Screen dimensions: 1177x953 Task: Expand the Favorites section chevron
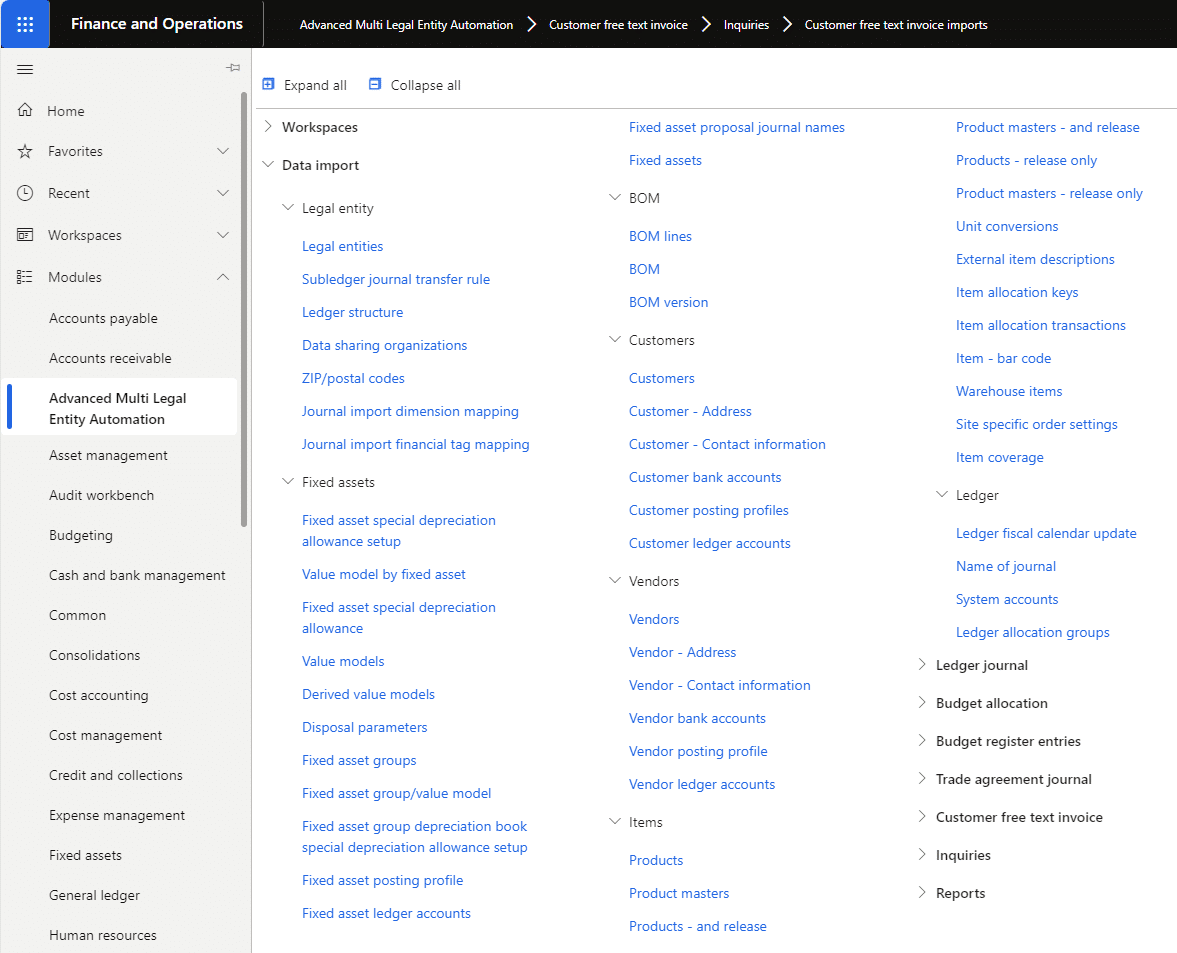(223, 151)
